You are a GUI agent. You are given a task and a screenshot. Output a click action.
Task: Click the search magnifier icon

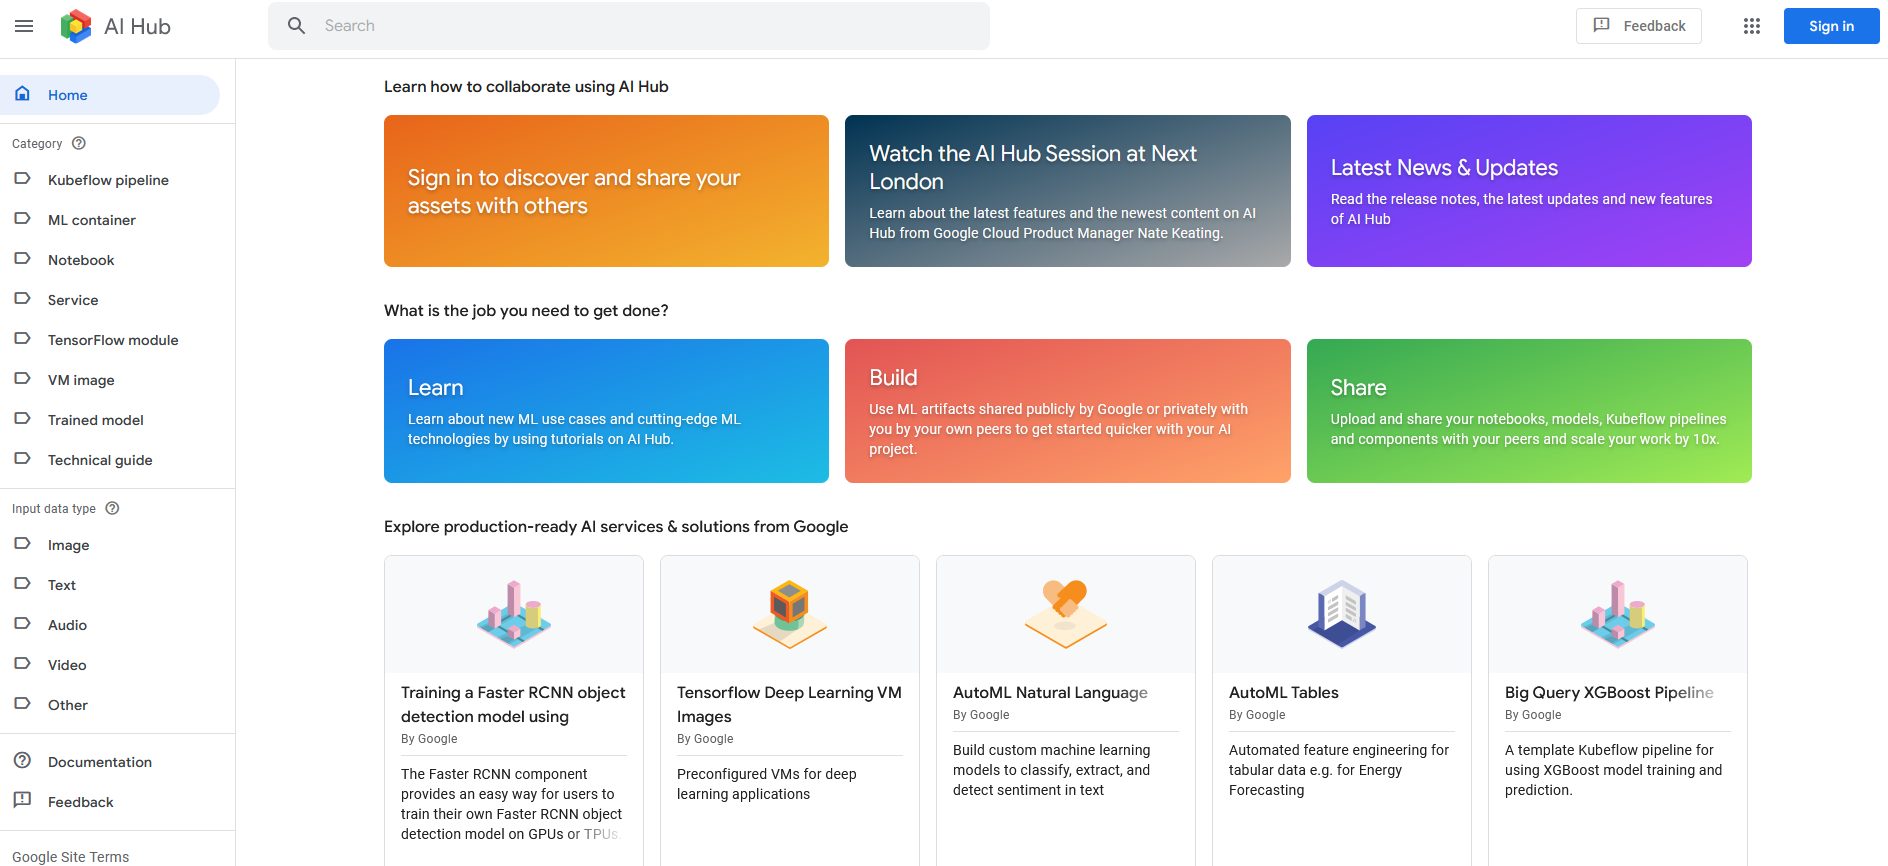click(296, 26)
